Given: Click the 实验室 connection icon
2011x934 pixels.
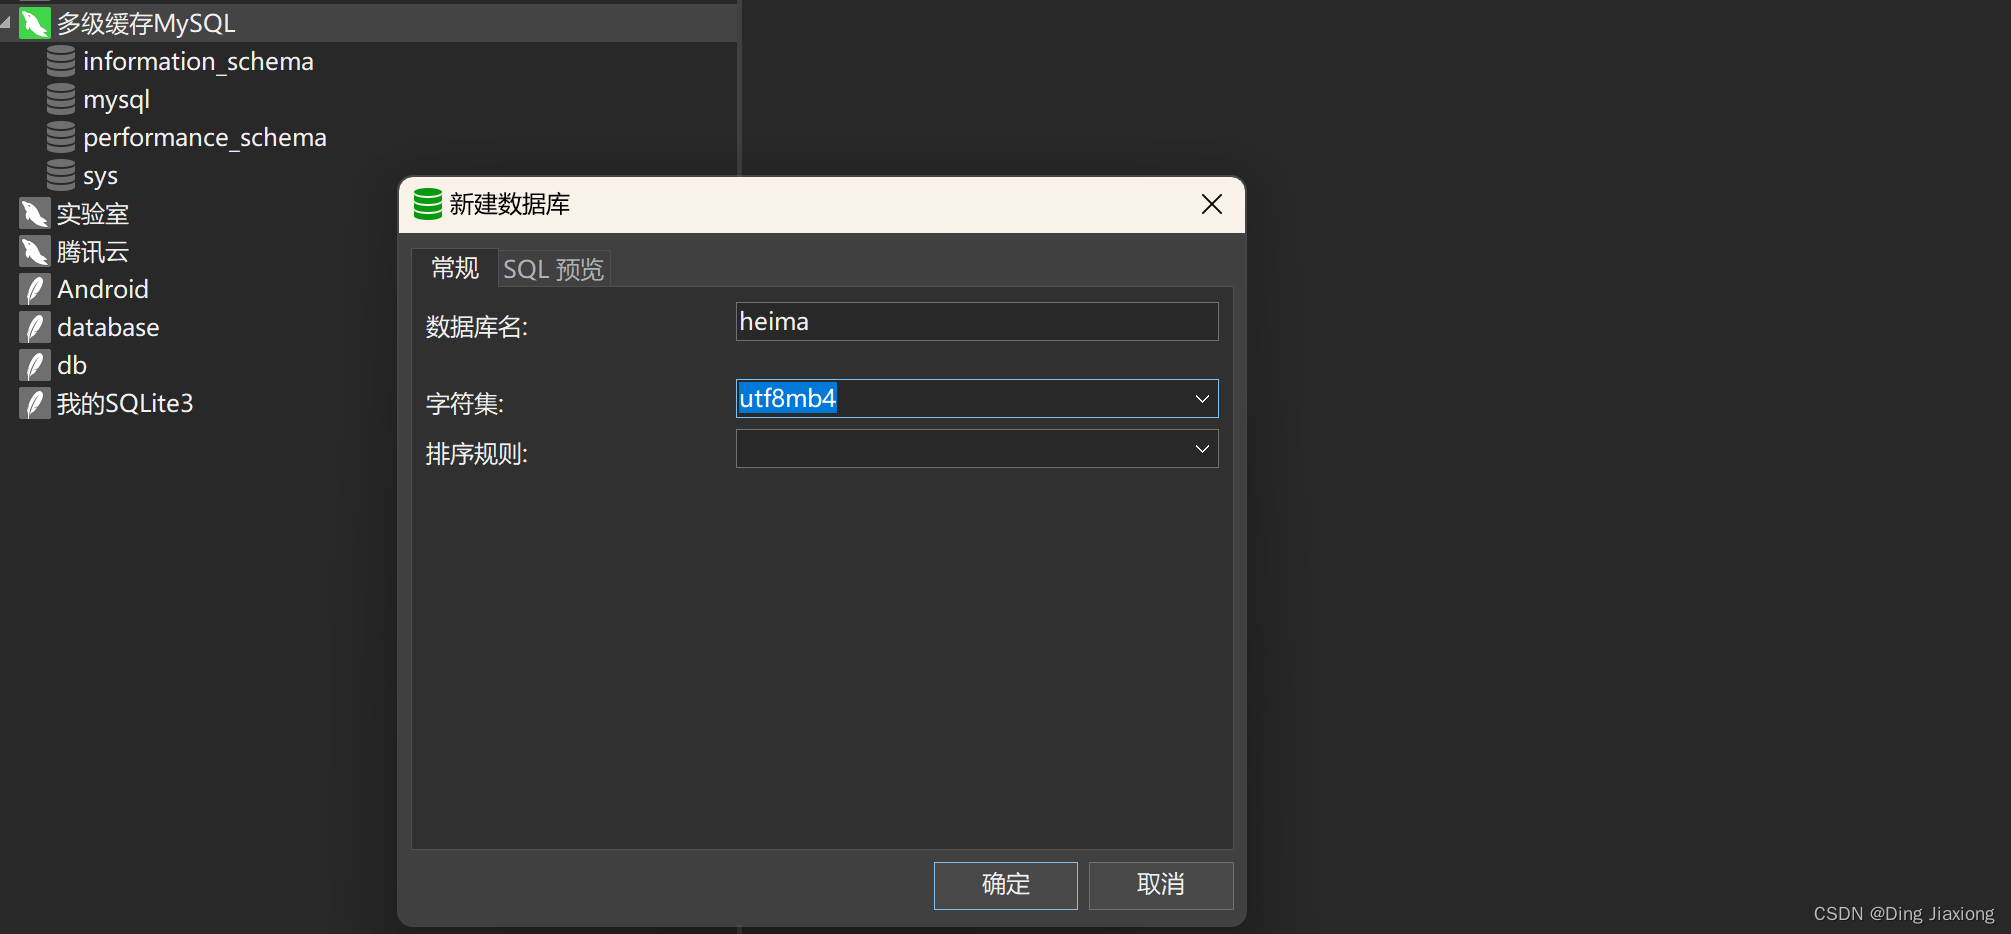Looking at the screenshot, I should (35, 213).
